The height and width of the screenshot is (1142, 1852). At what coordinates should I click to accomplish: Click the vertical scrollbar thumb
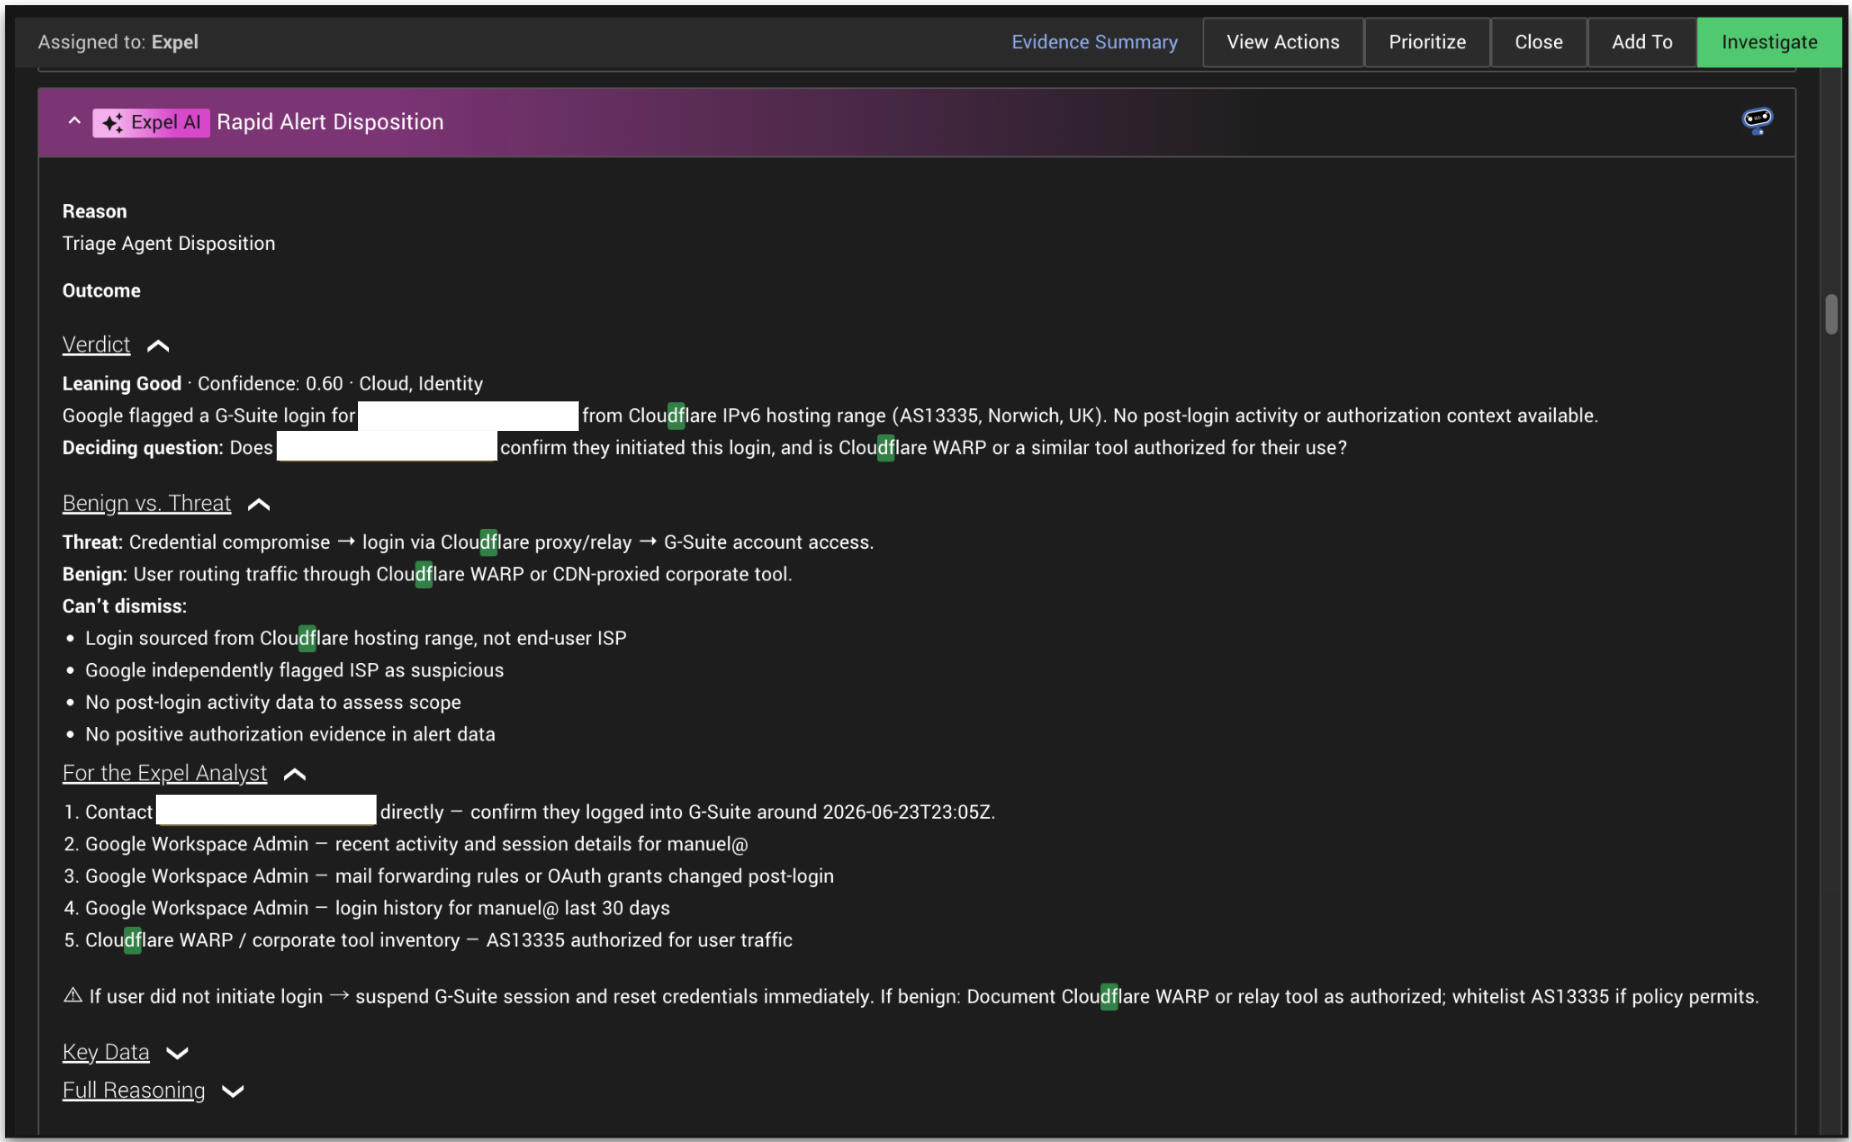coord(1831,314)
